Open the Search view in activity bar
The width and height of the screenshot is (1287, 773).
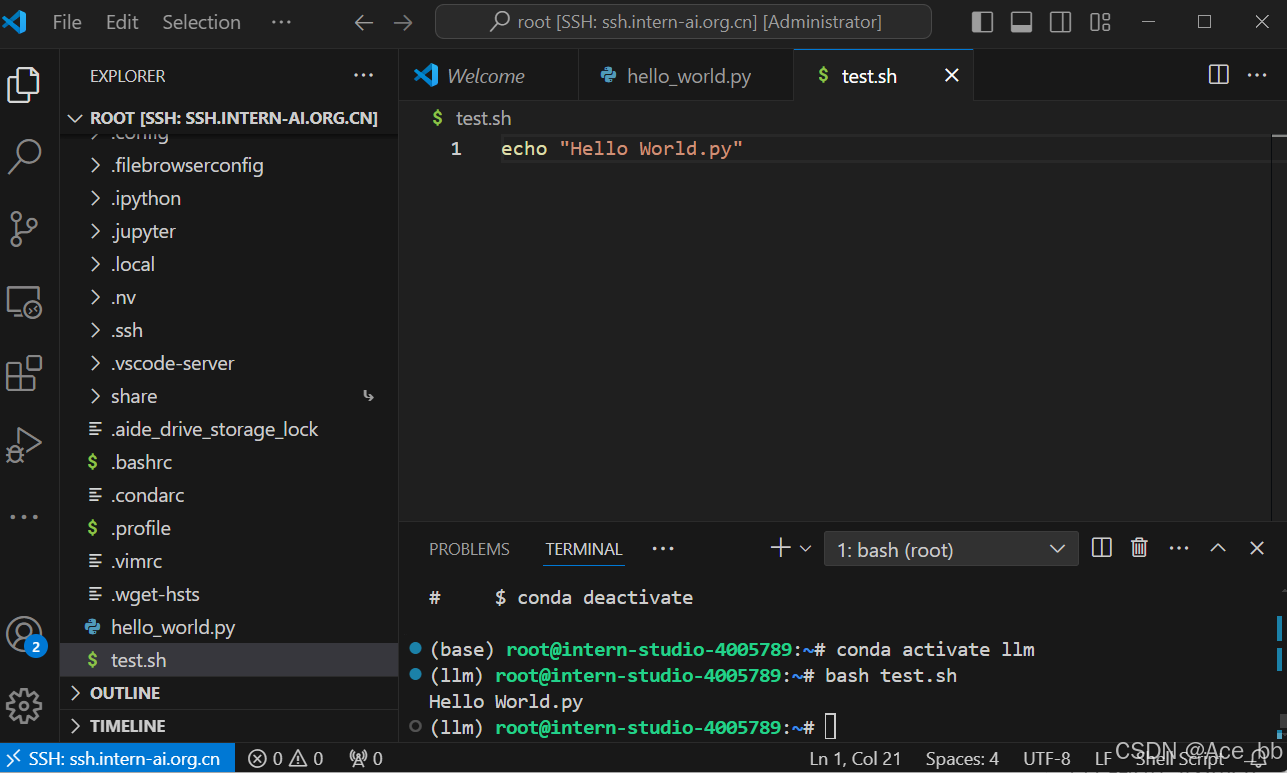[24, 157]
